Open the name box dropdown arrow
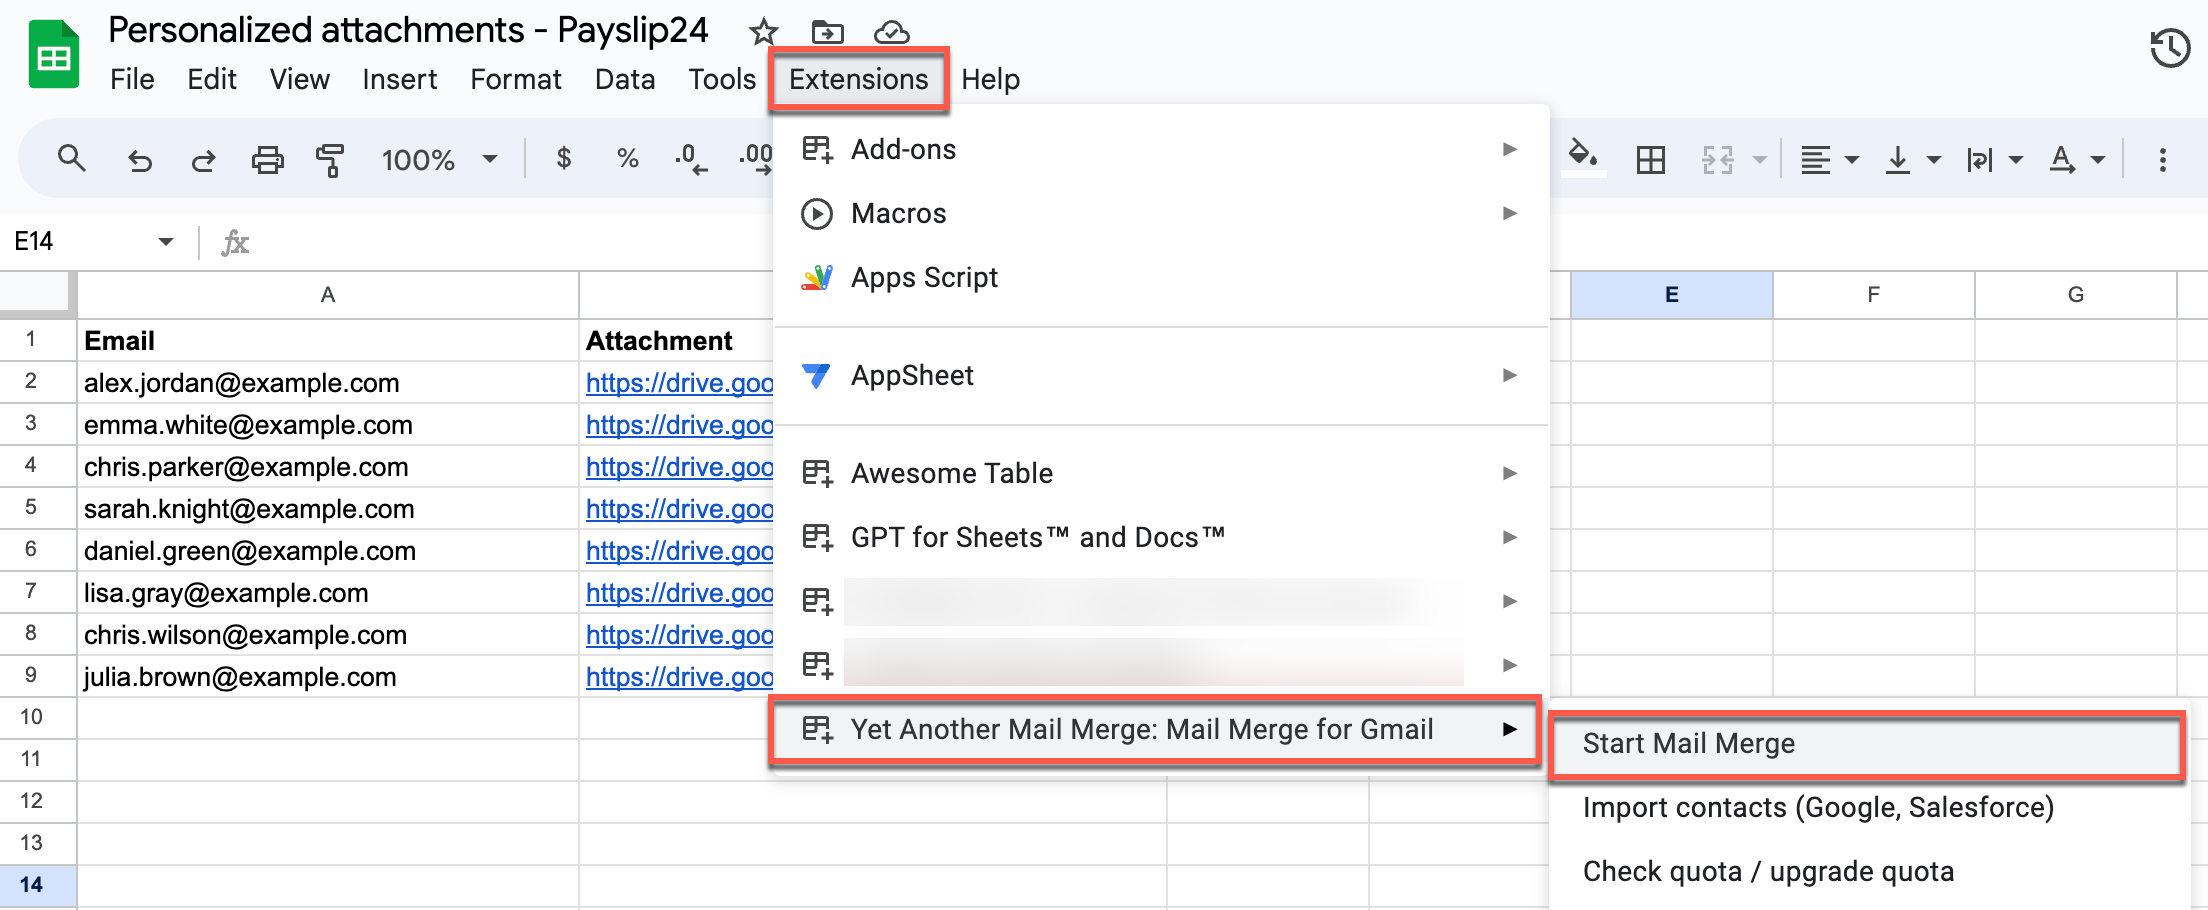 coord(165,241)
